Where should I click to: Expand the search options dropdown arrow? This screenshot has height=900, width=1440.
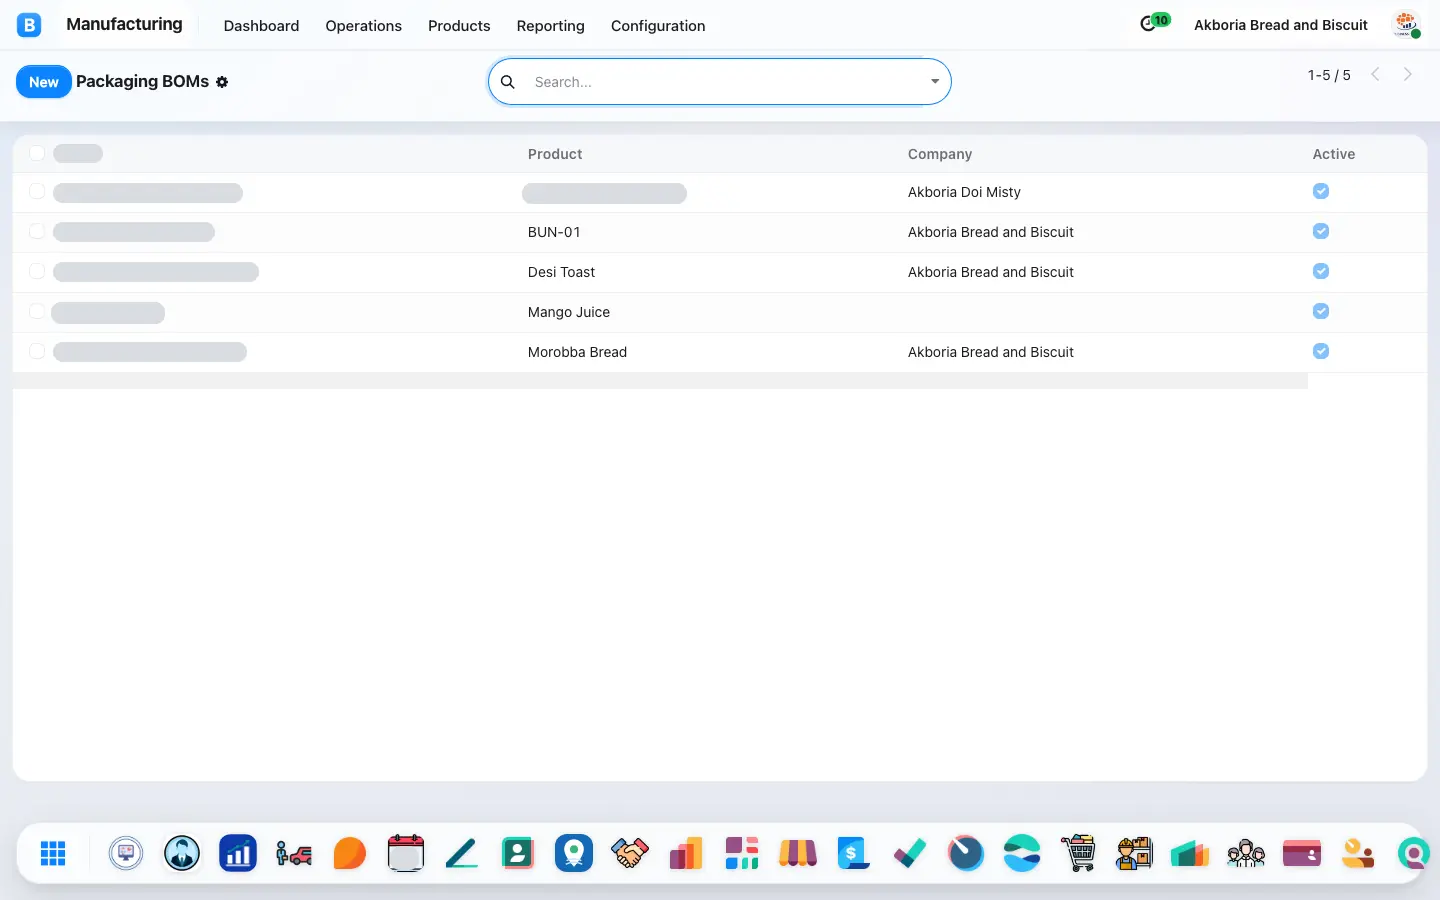coord(935,82)
